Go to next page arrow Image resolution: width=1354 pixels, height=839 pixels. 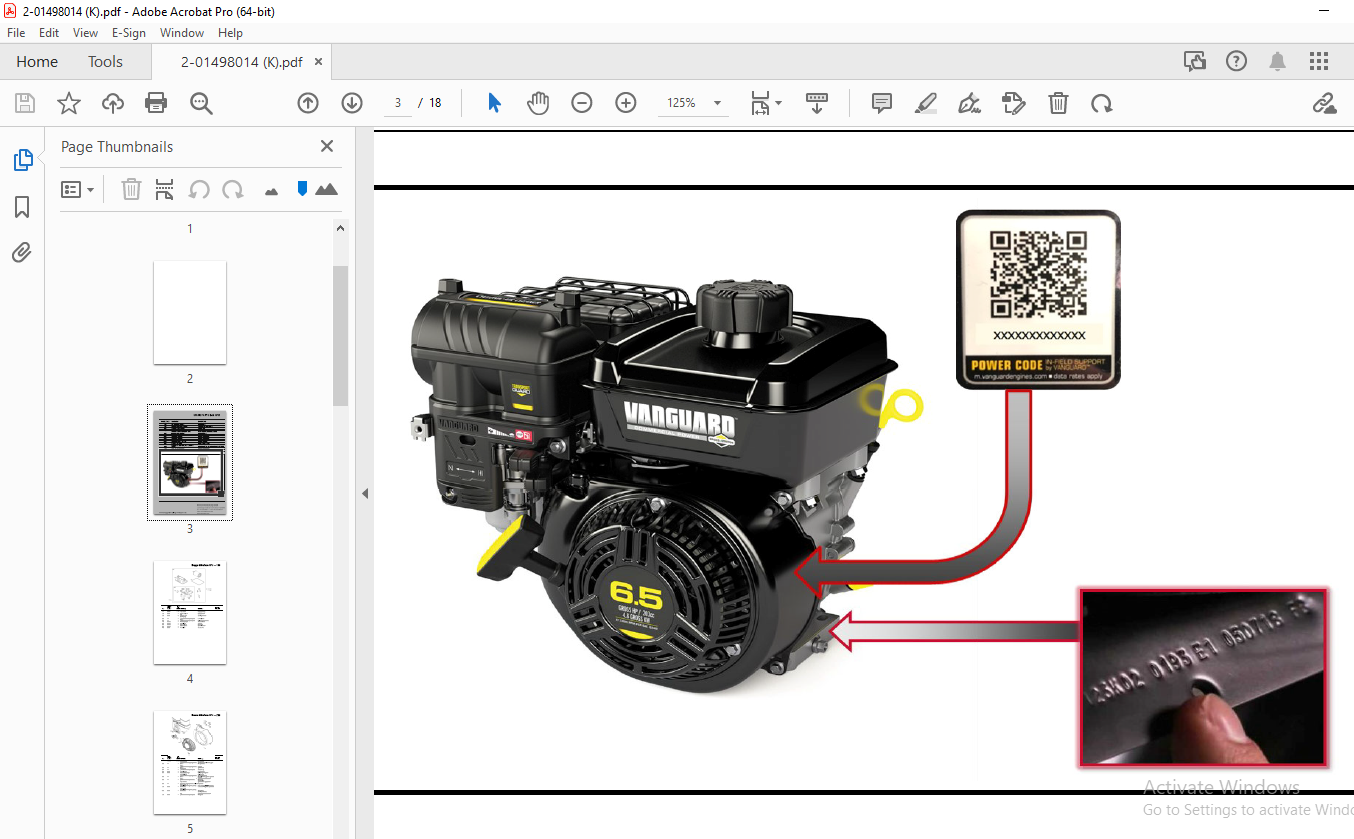tap(352, 103)
